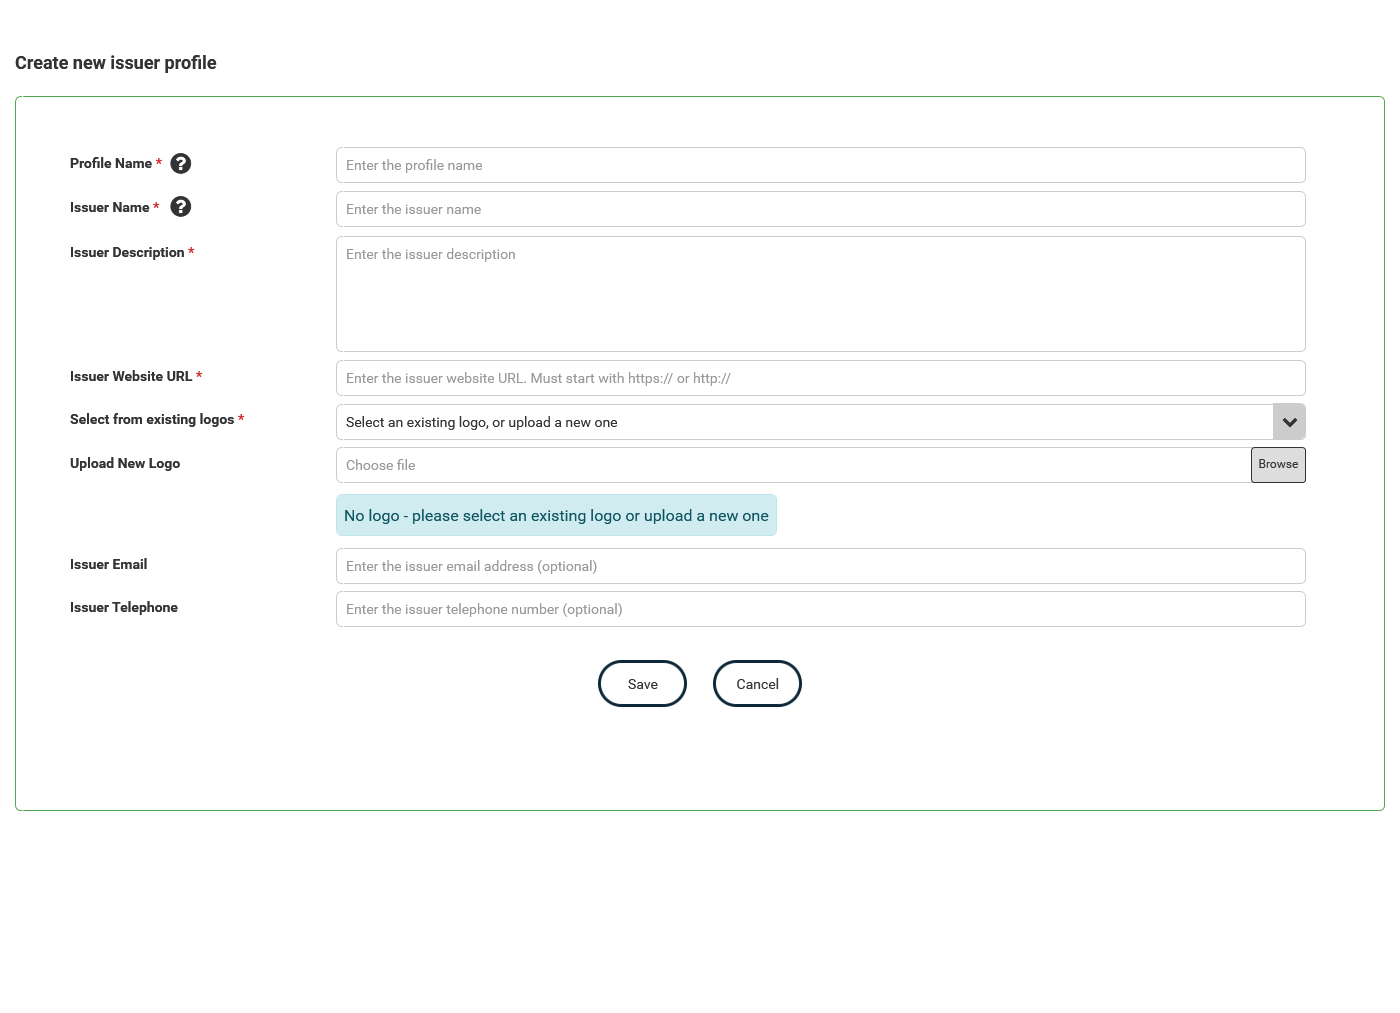Open help icon next to Issuer Name

click(181, 206)
